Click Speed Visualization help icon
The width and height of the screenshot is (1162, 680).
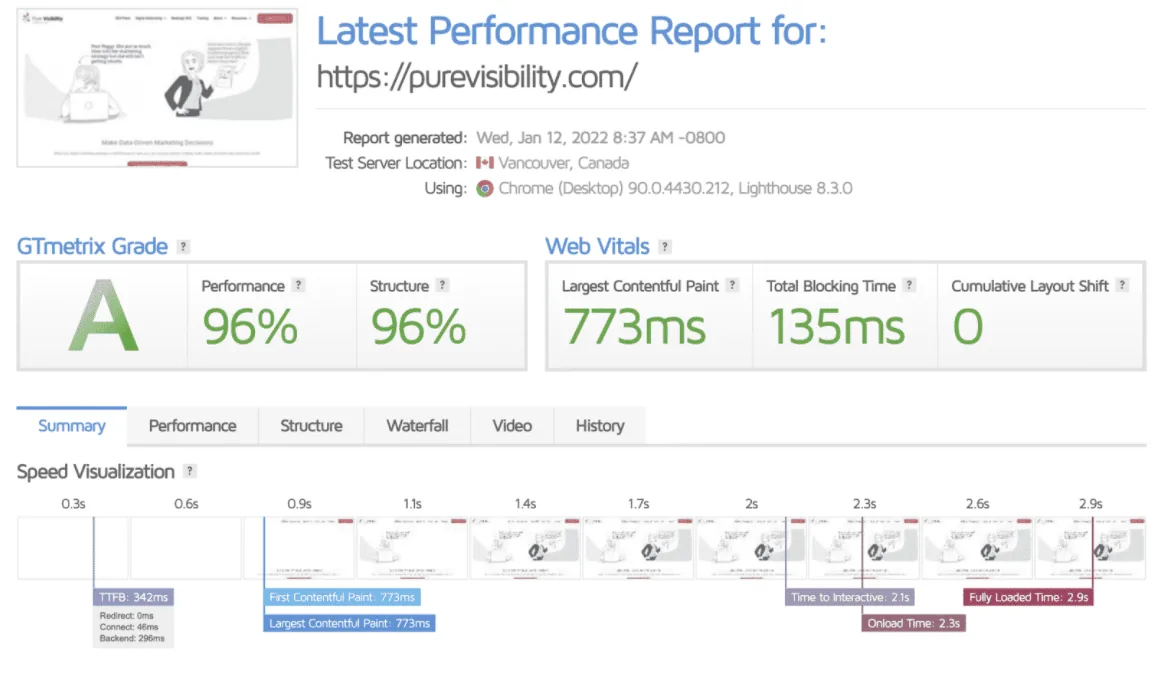coord(190,472)
